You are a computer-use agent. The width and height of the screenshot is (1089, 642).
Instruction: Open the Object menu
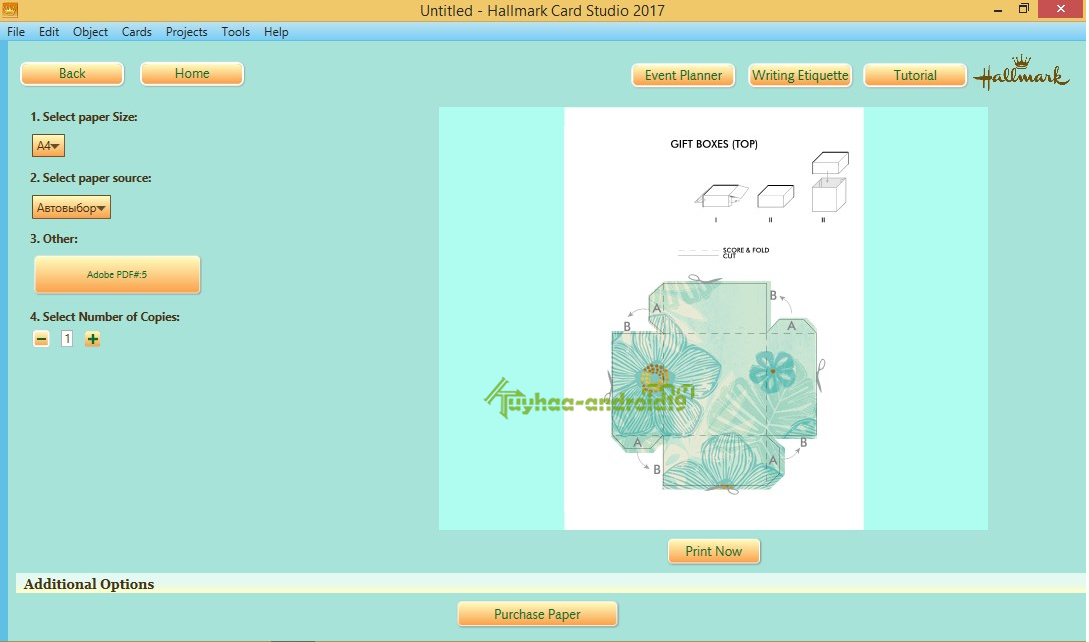tap(90, 32)
